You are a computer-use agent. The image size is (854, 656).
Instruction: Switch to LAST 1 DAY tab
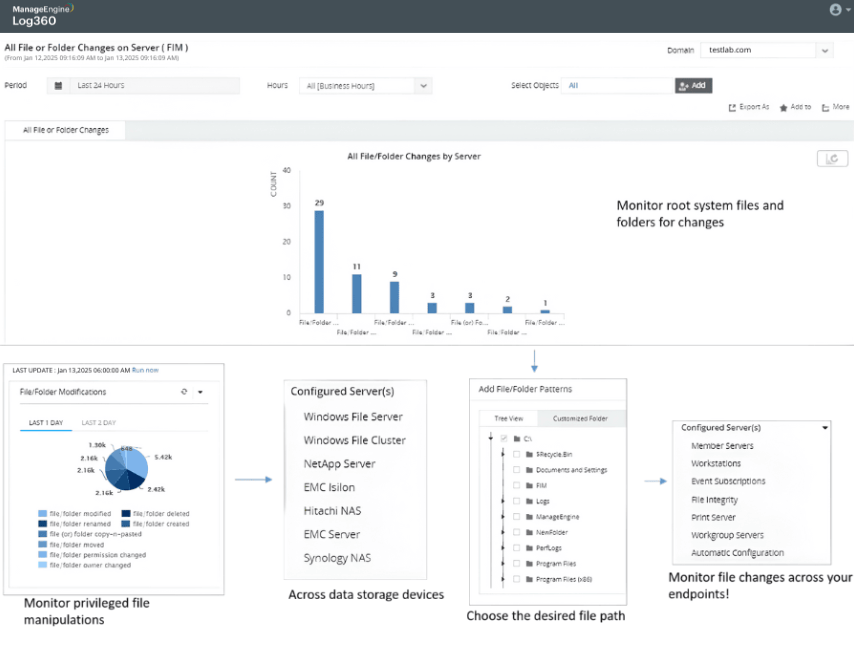point(46,423)
